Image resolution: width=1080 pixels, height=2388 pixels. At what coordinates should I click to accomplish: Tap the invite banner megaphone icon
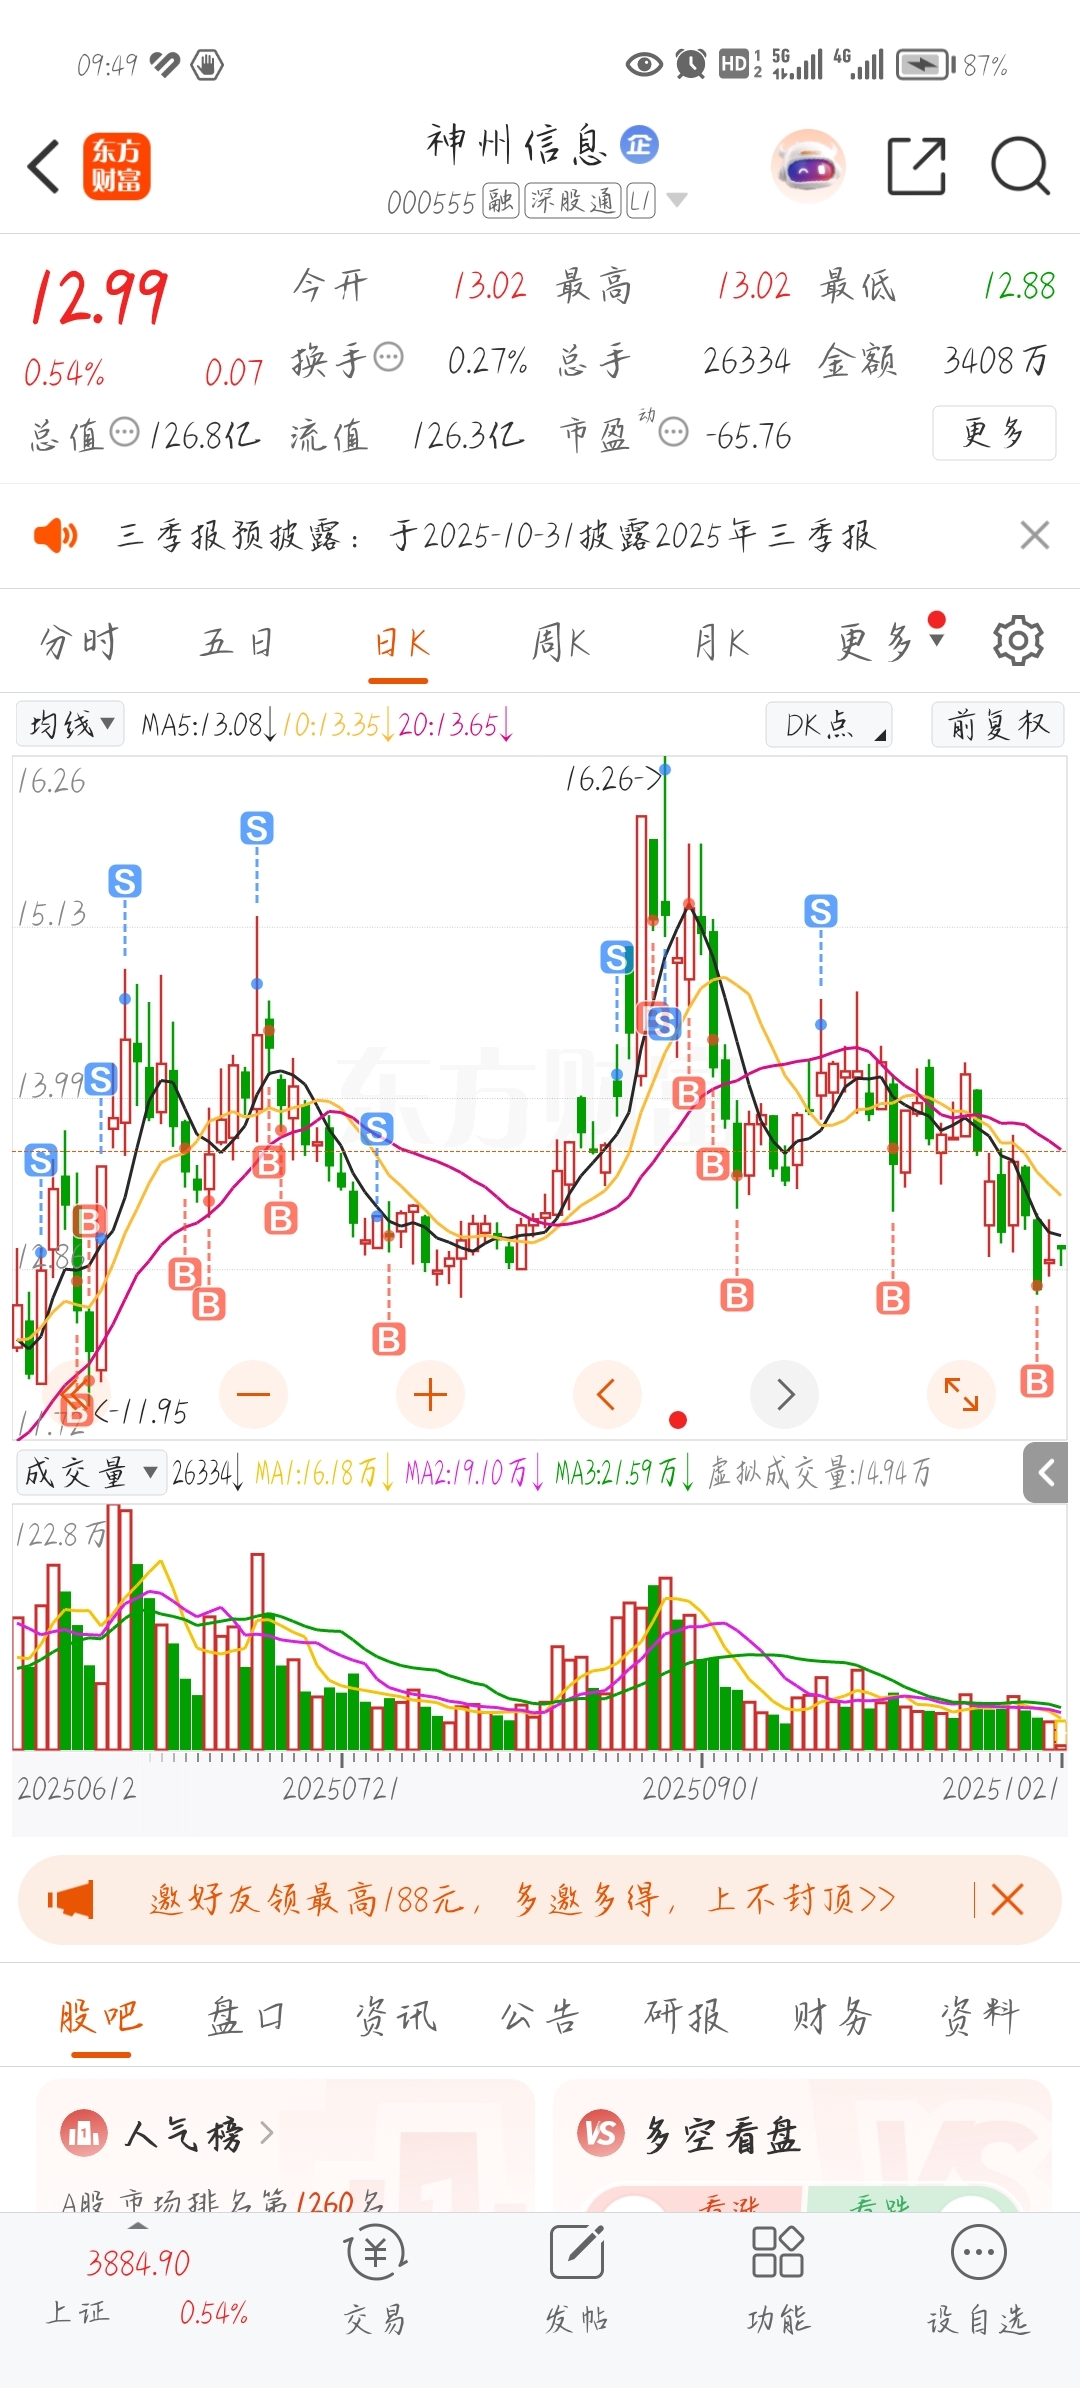(x=70, y=1899)
